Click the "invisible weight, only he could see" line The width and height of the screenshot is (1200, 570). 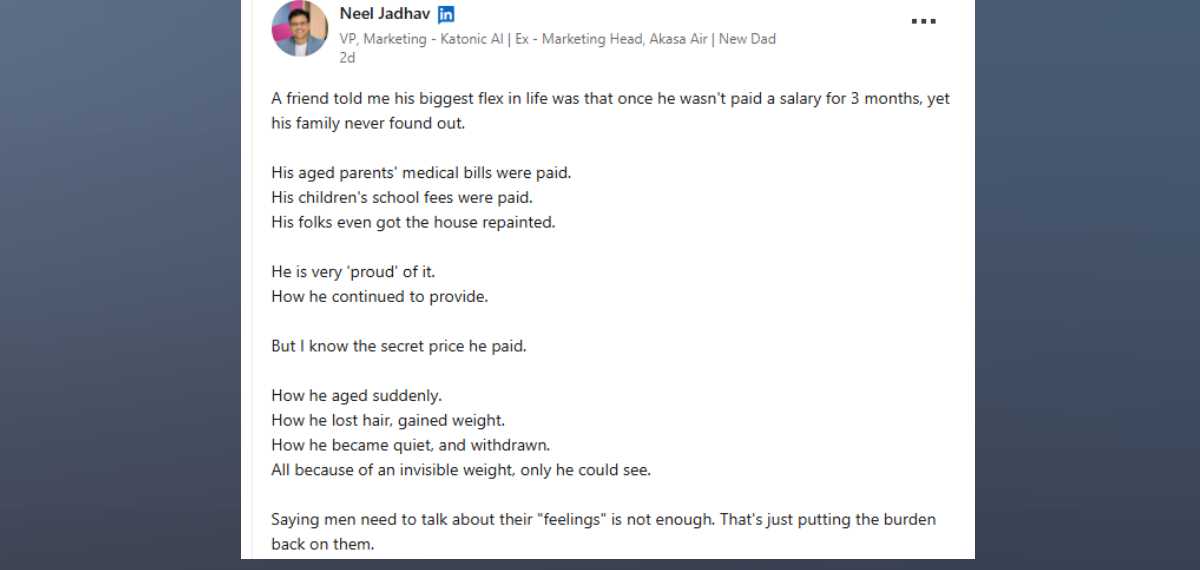460,470
